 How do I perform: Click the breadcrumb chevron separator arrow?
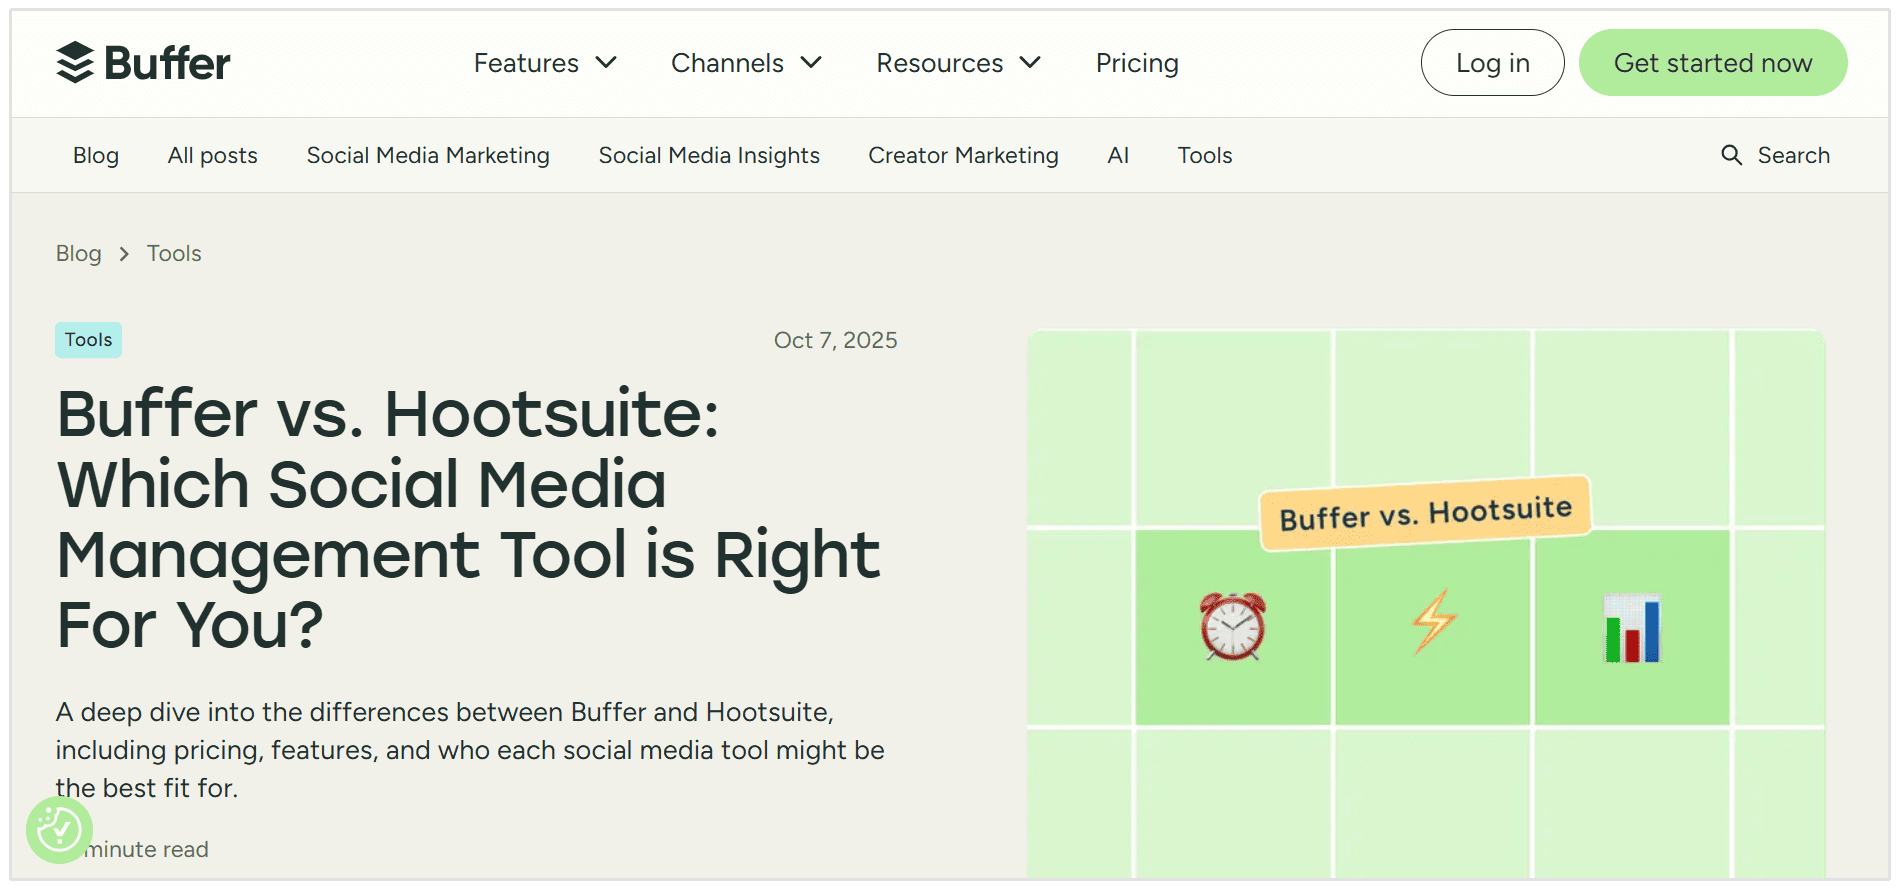pyautogui.click(x=124, y=254)
